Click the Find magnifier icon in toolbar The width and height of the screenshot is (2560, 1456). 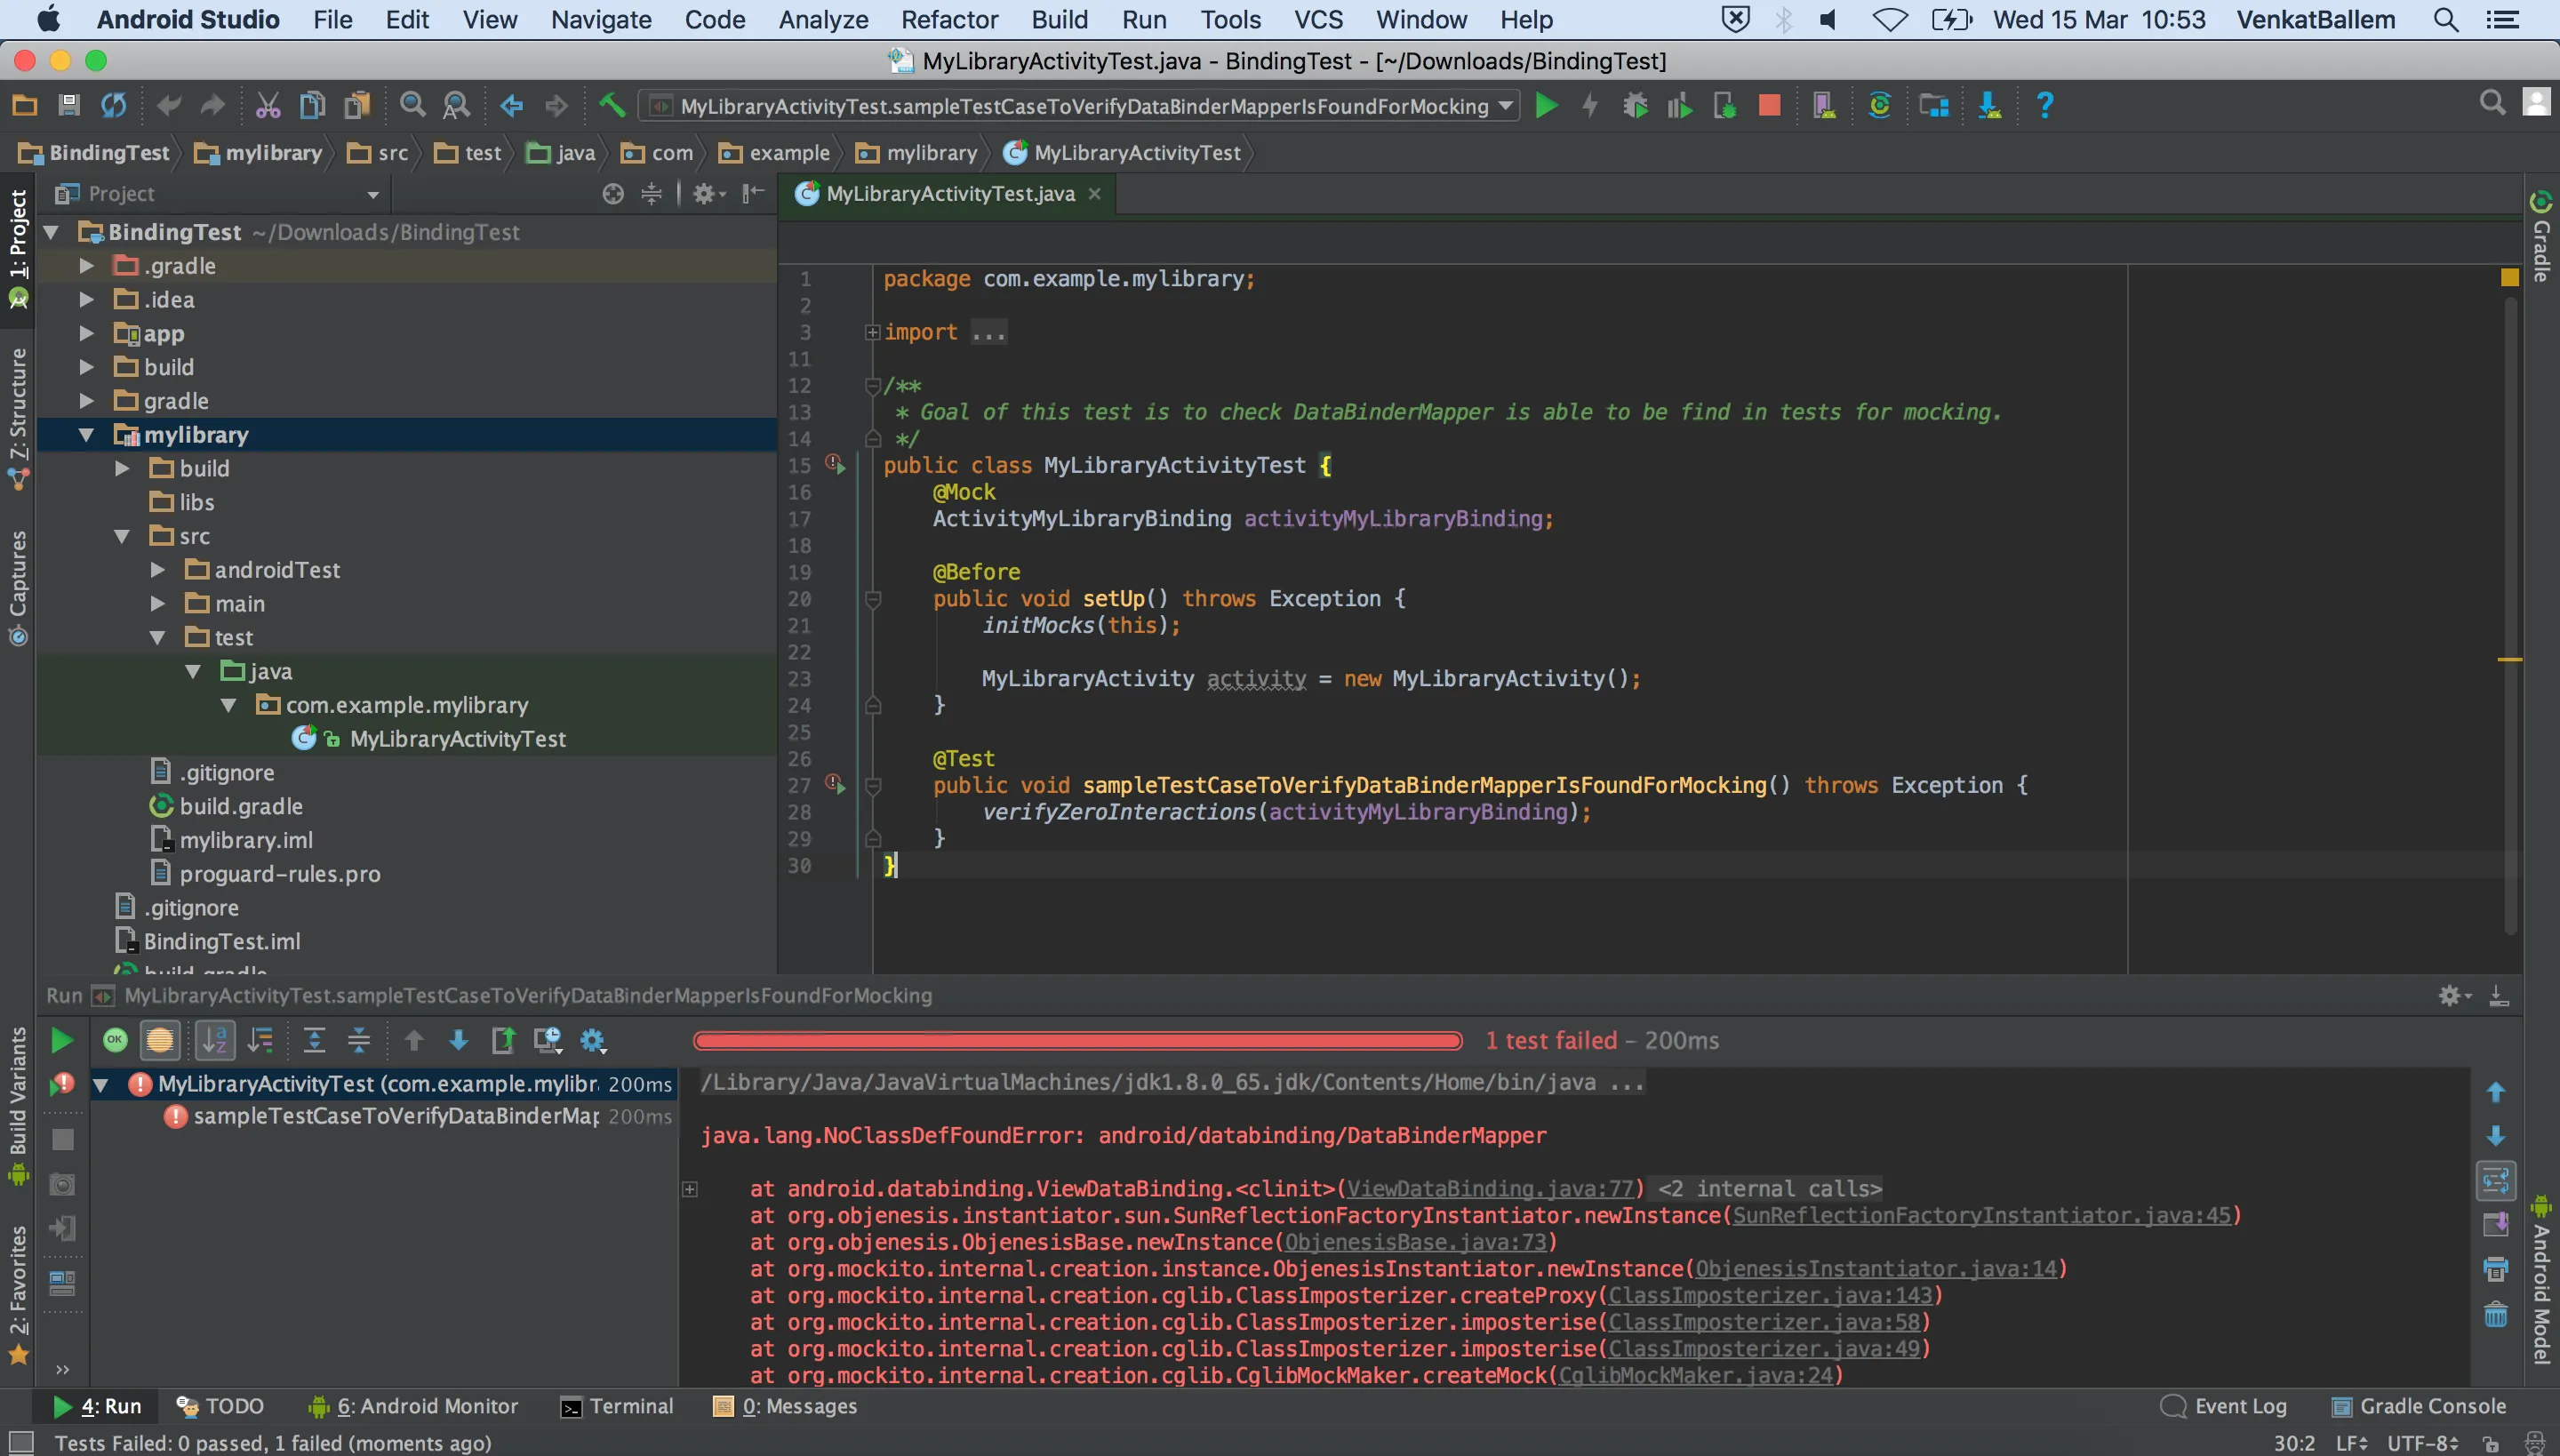click(411, 106)
